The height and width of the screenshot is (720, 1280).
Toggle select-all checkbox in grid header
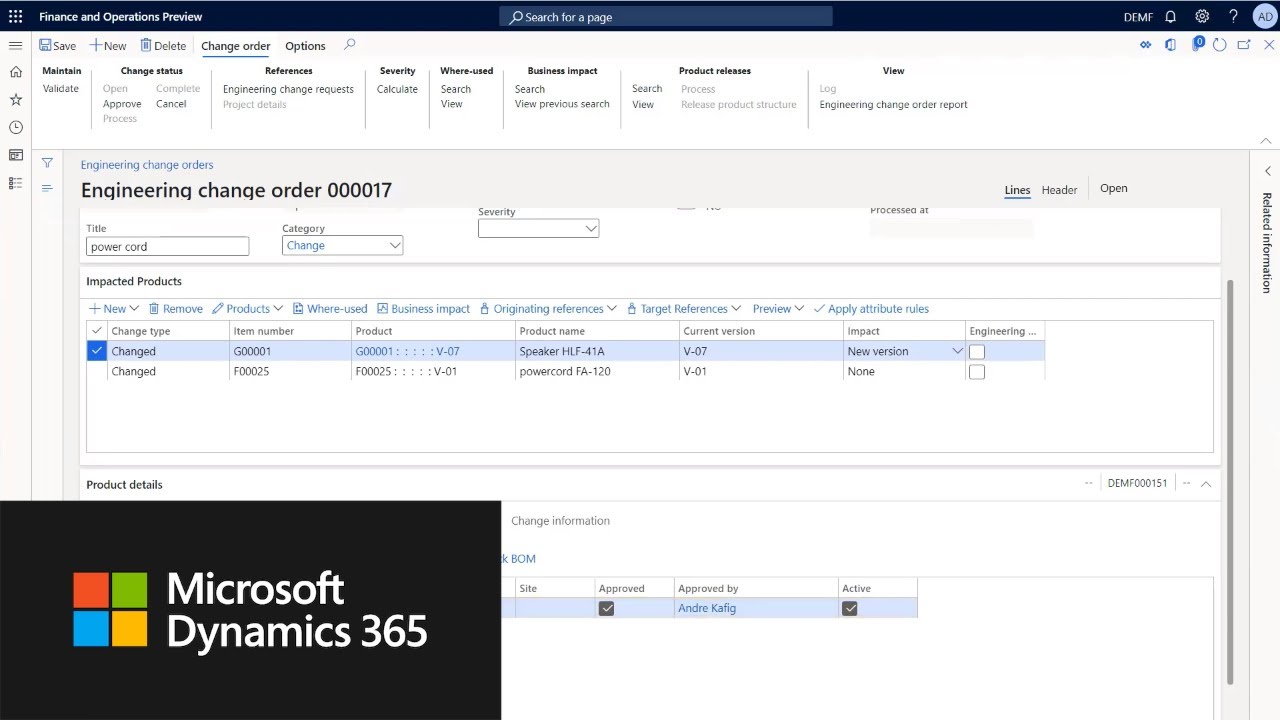pyautogui.click(x=97, y=331)
